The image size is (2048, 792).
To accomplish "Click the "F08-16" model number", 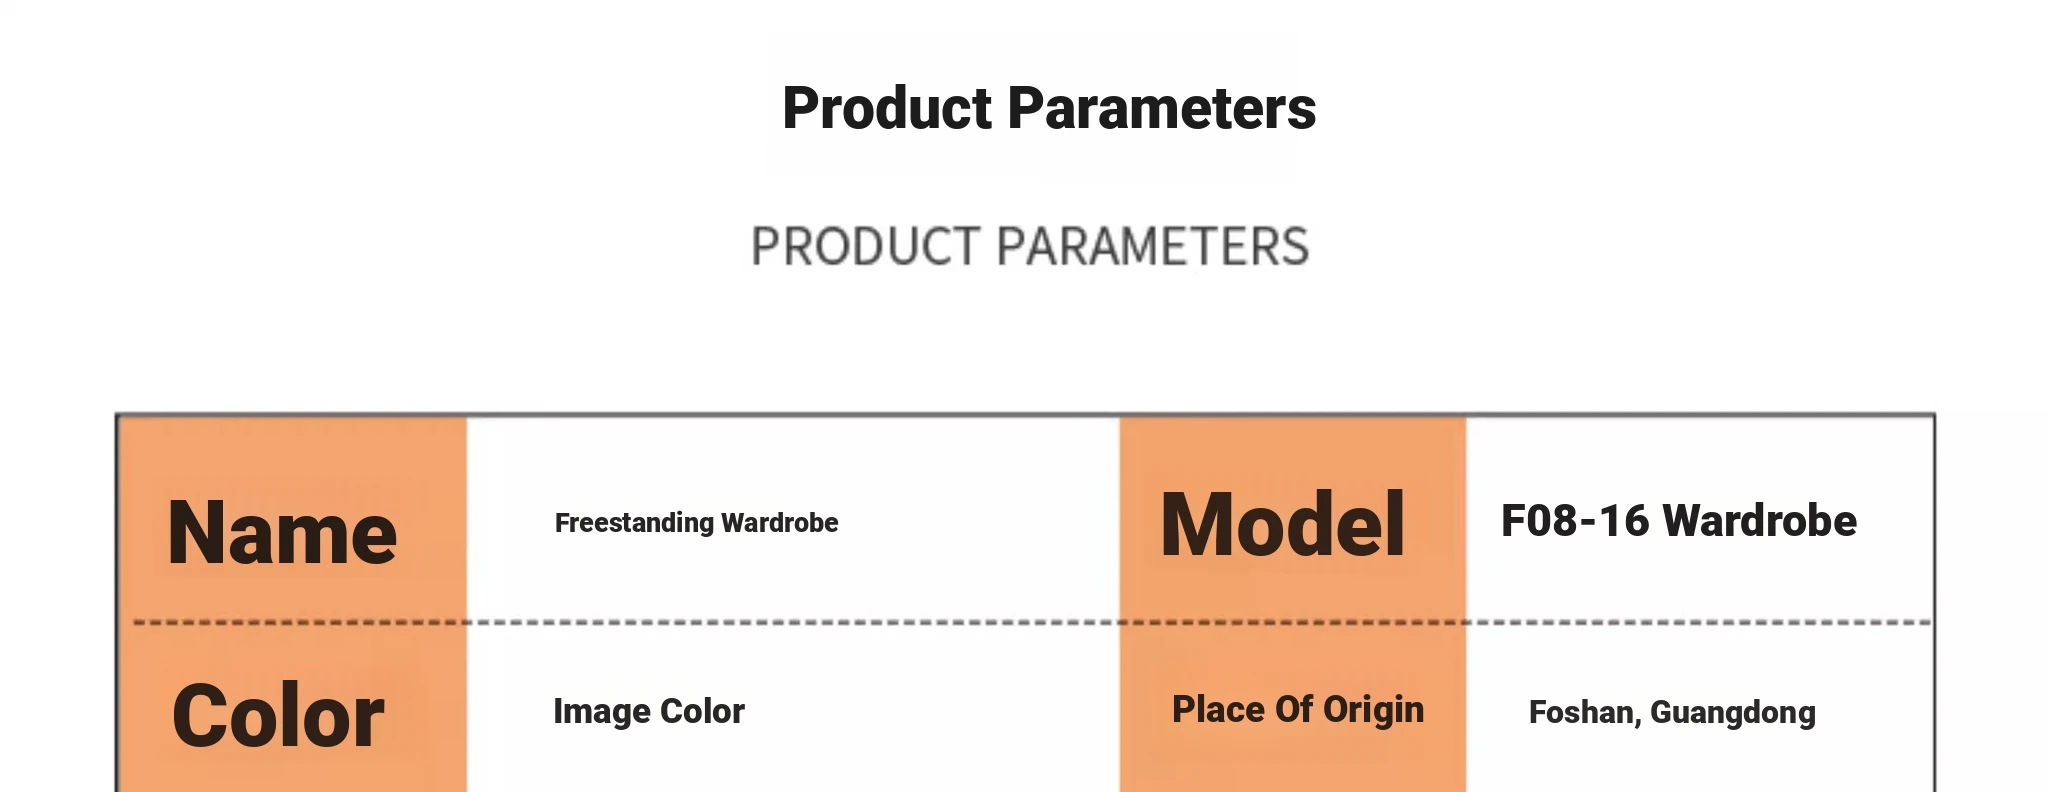I will tap(1574, 521).
